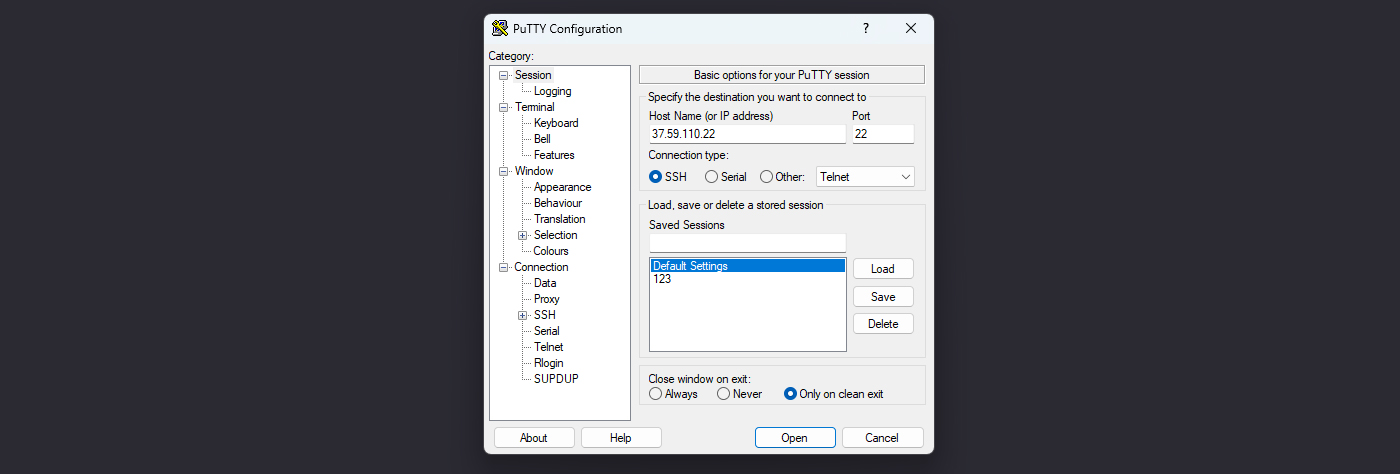Expand the SSH tree node

pos(523,315)
